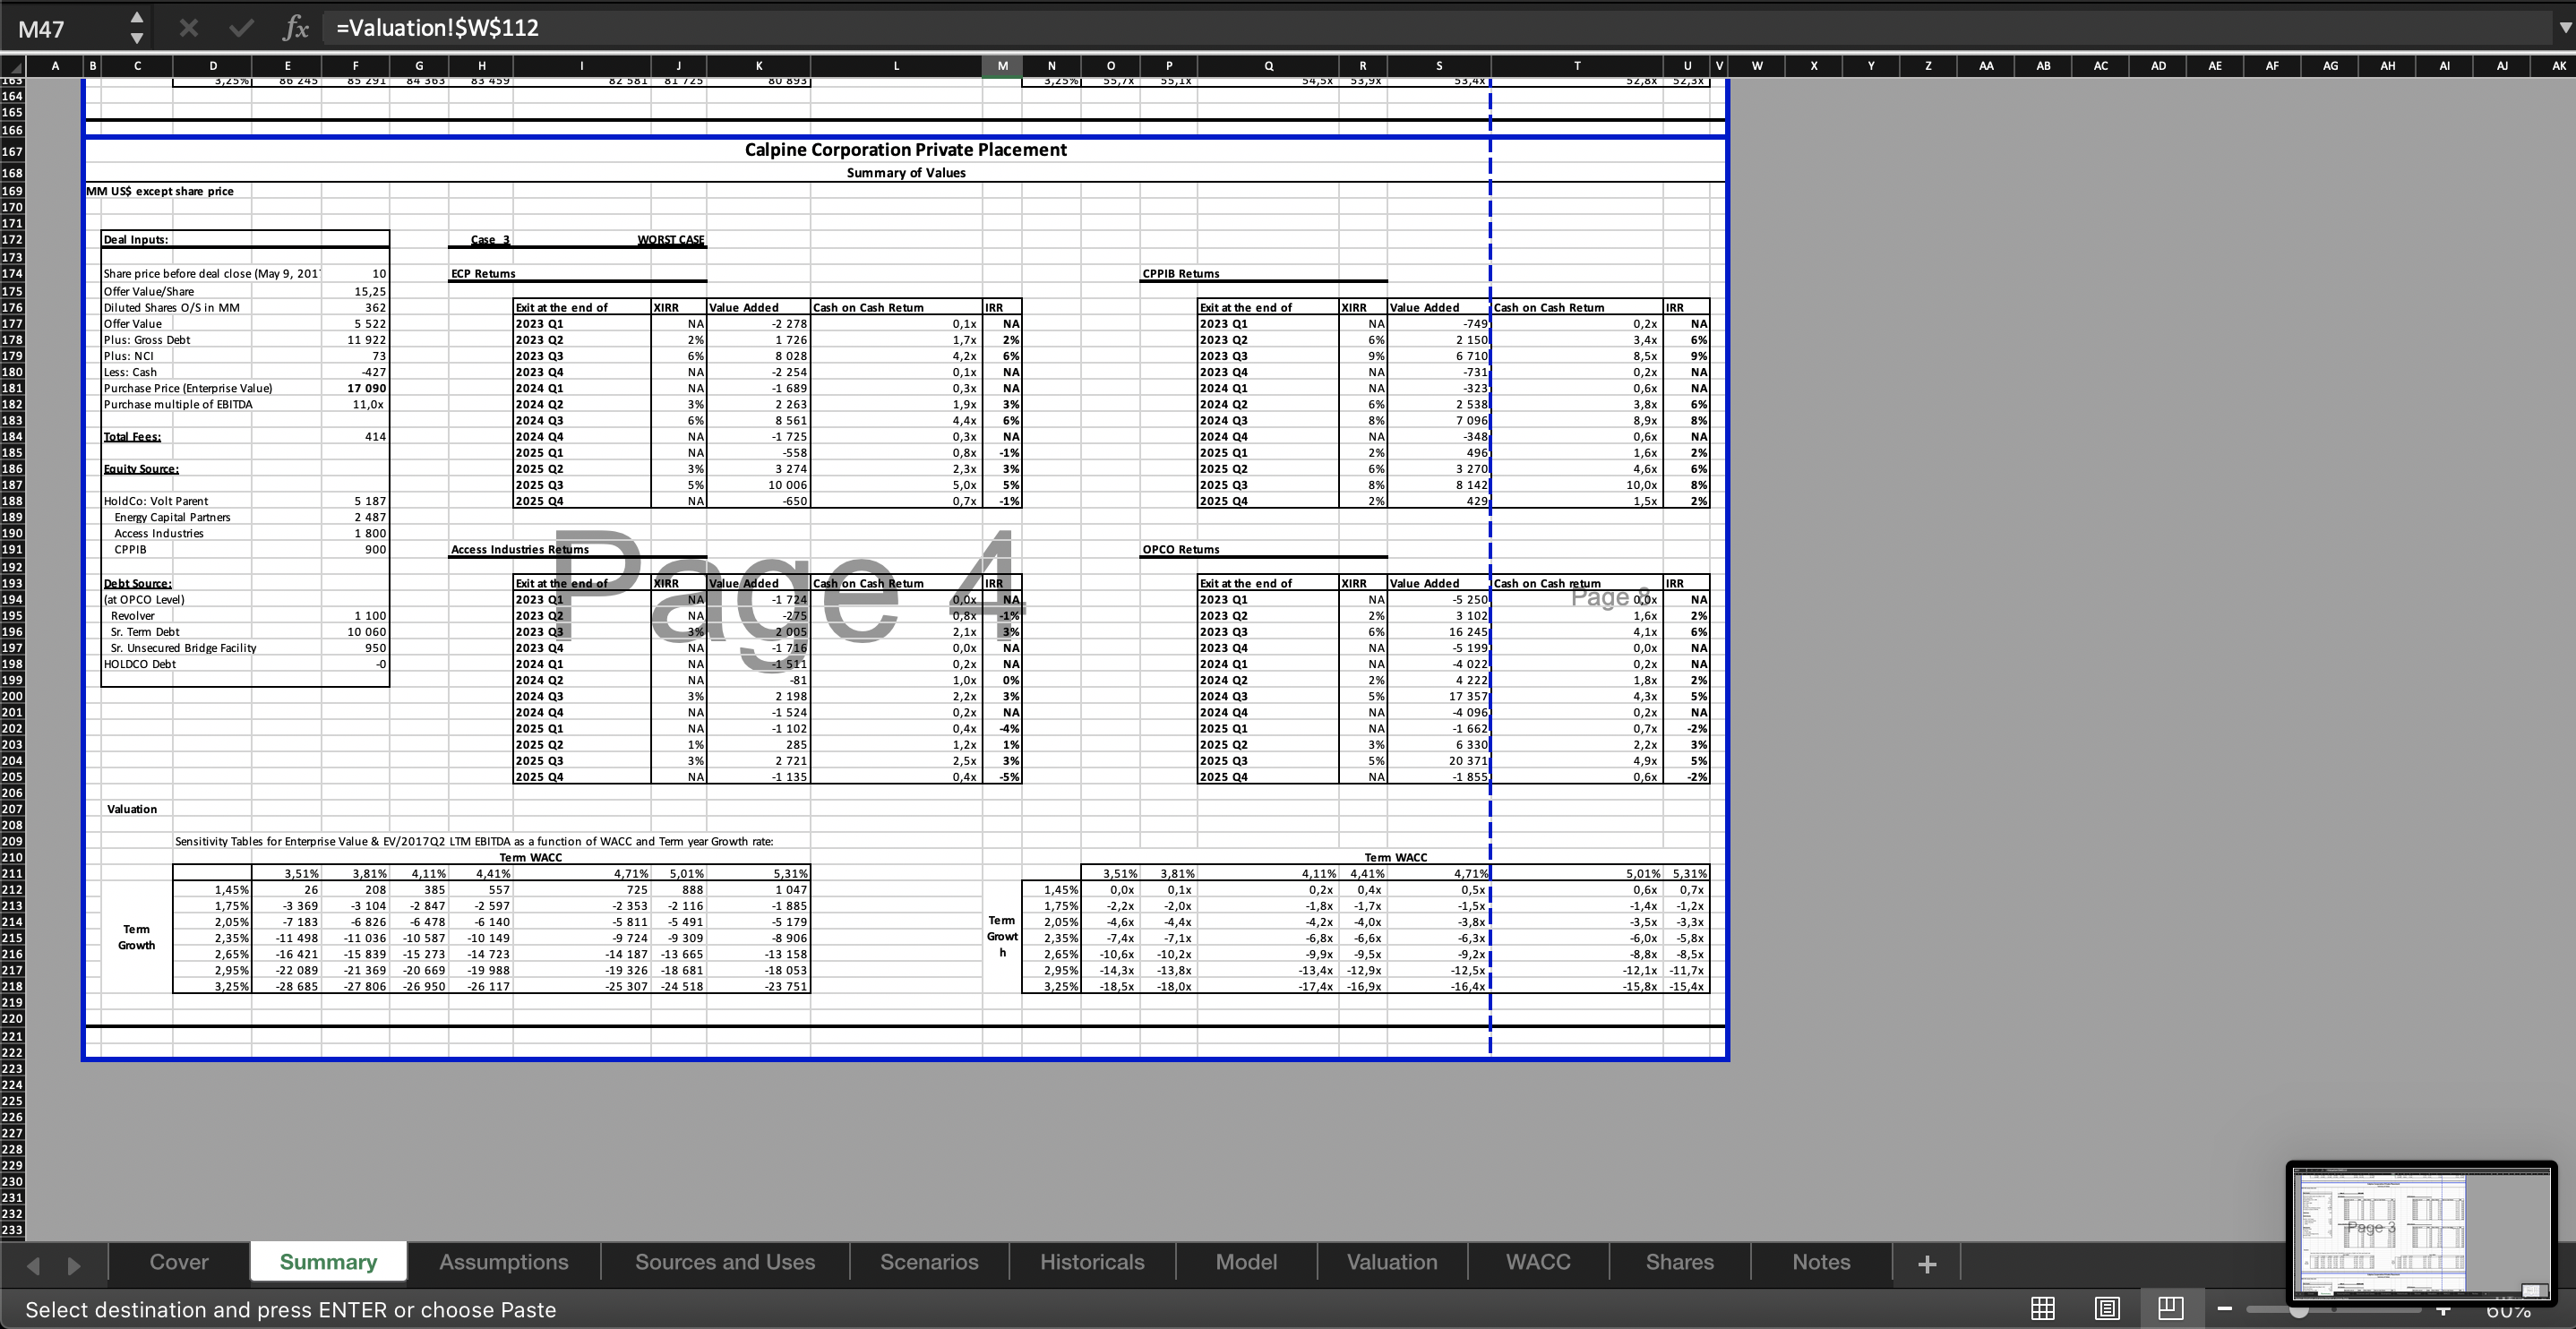
Task: Click the Offer Value/Share value 15,25
Action: [355, 291]
